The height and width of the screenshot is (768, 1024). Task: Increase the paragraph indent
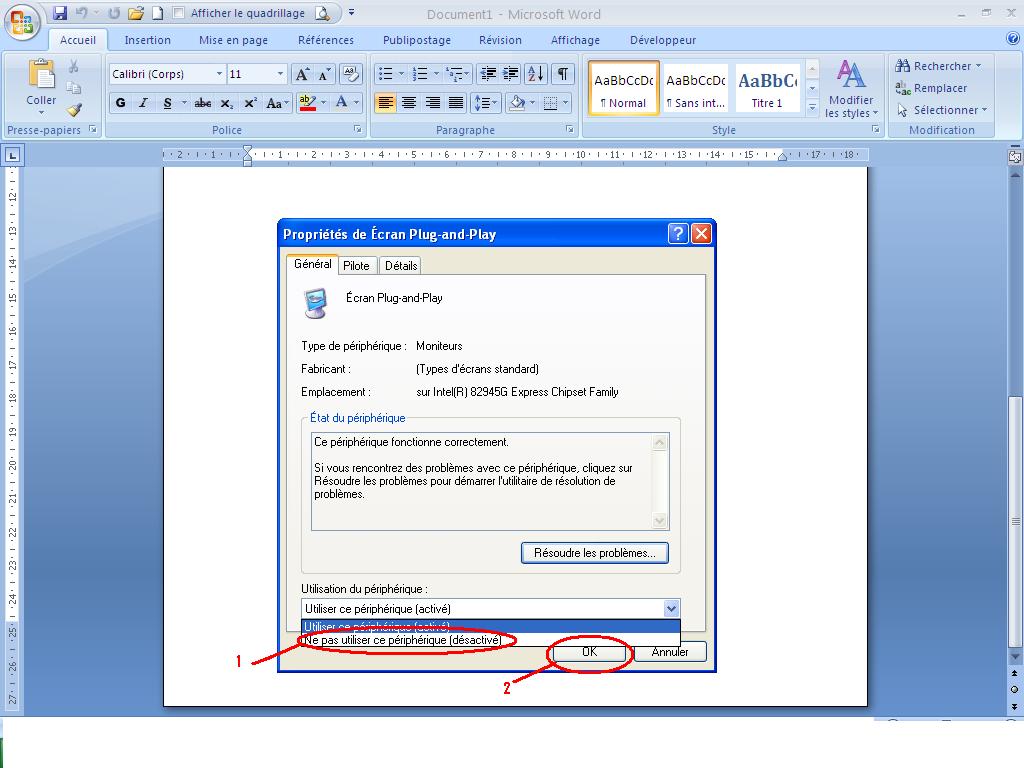[x=511, y=74]
